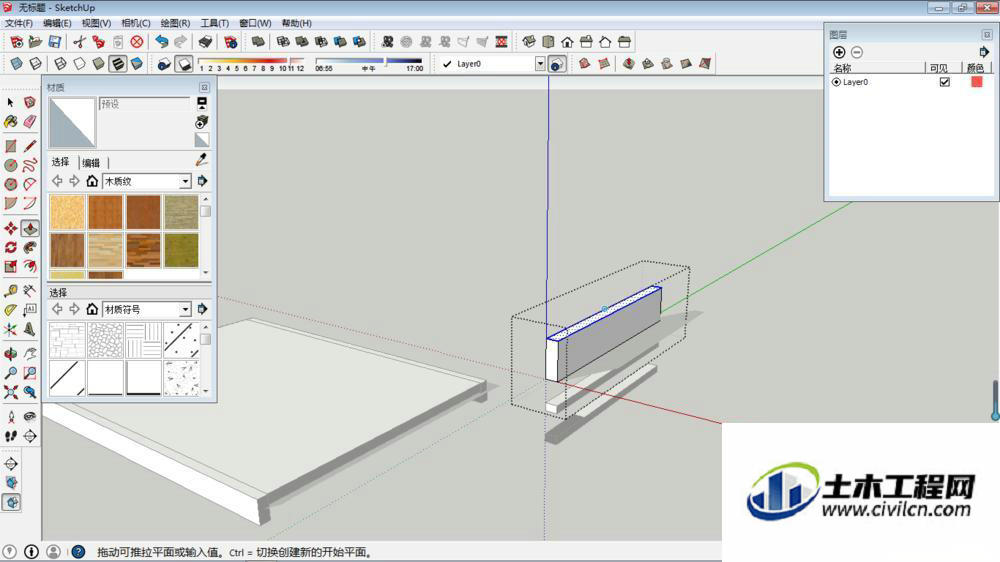1000x562 pixels.
Task: Toggle shaded with textures style
Action: [x=118, y=64]
